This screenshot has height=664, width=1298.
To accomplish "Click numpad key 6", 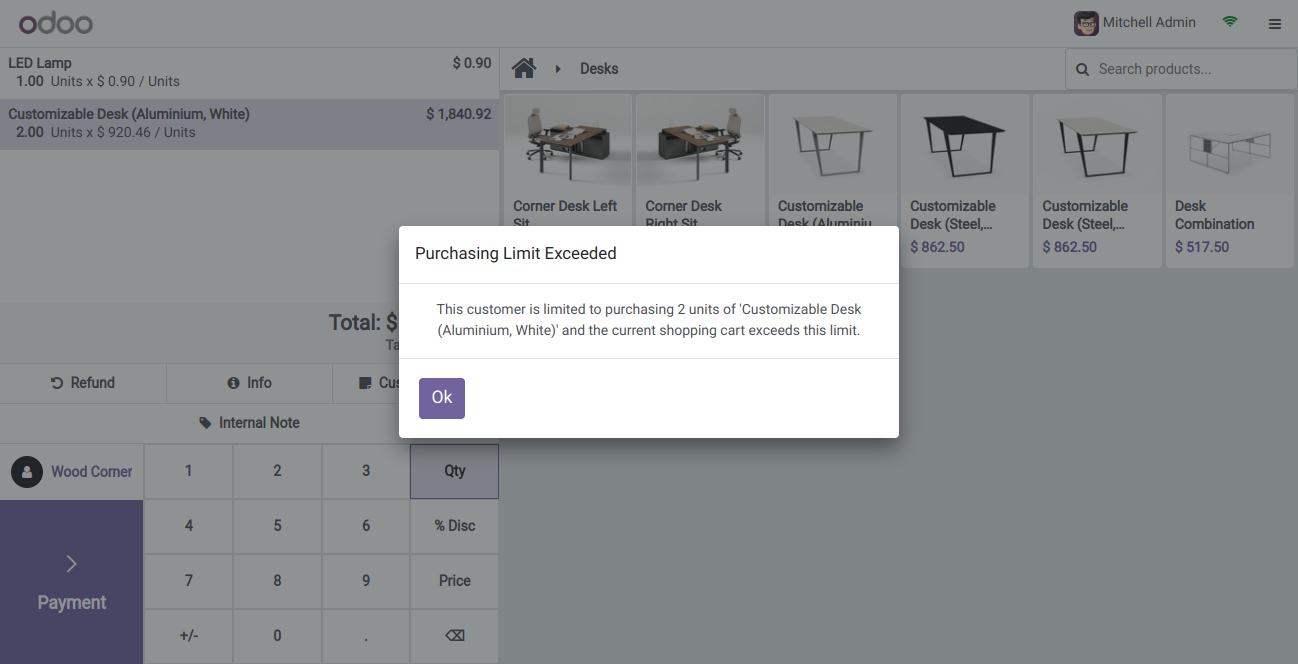I will [x=366, y=526].
